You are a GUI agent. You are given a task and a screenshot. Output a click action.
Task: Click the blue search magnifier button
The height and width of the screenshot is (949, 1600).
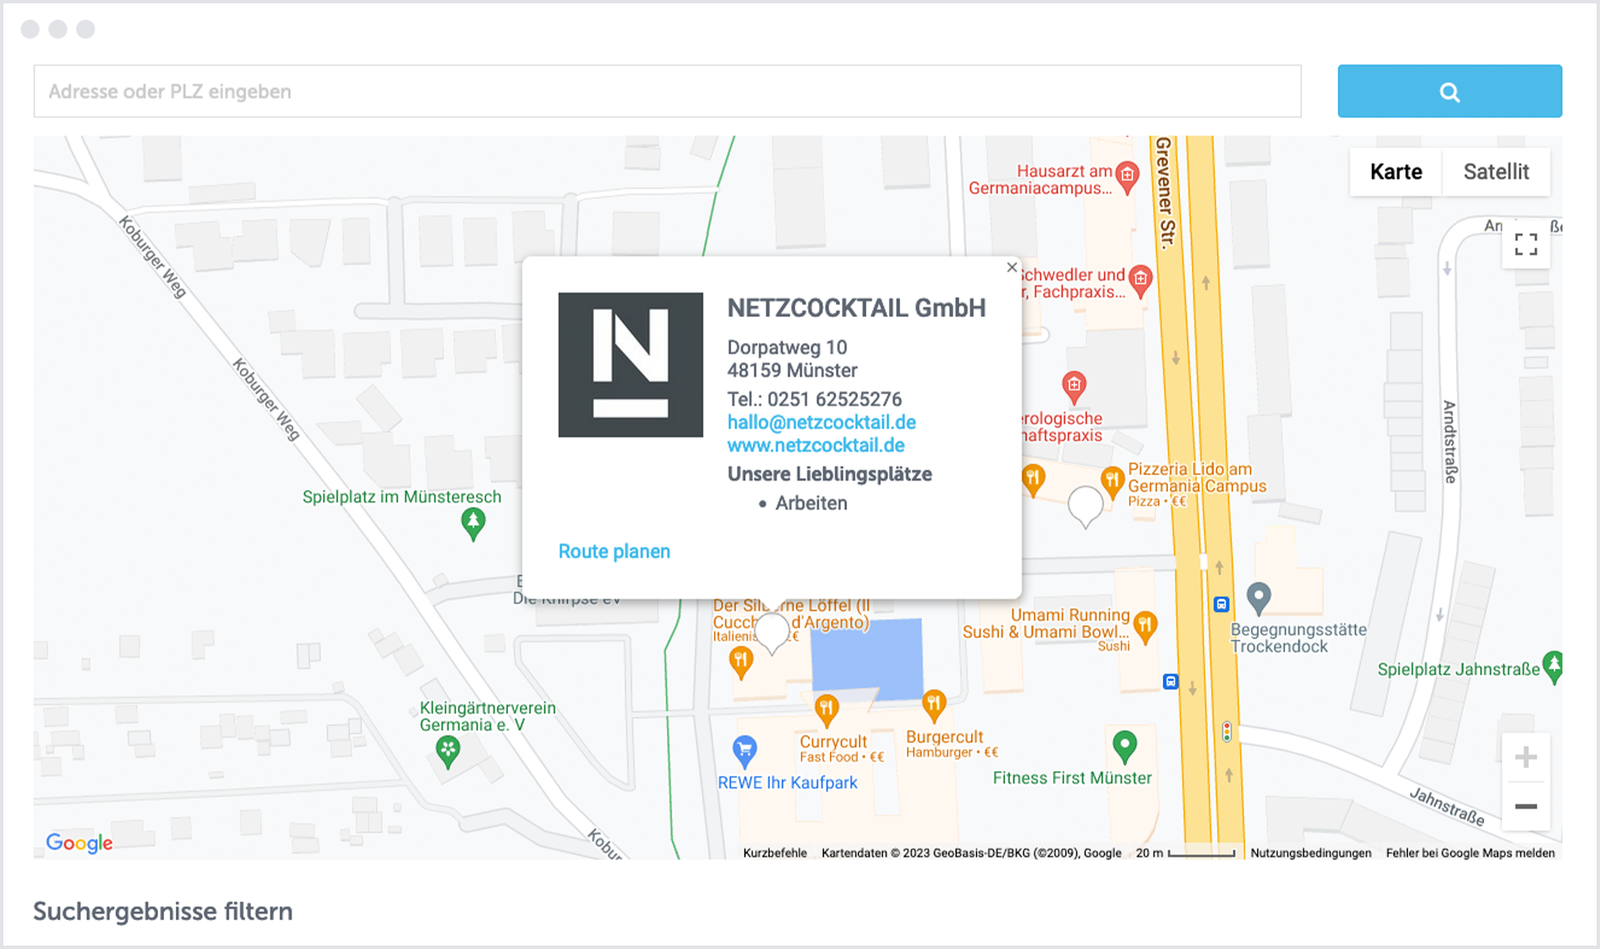point(1449,92)
